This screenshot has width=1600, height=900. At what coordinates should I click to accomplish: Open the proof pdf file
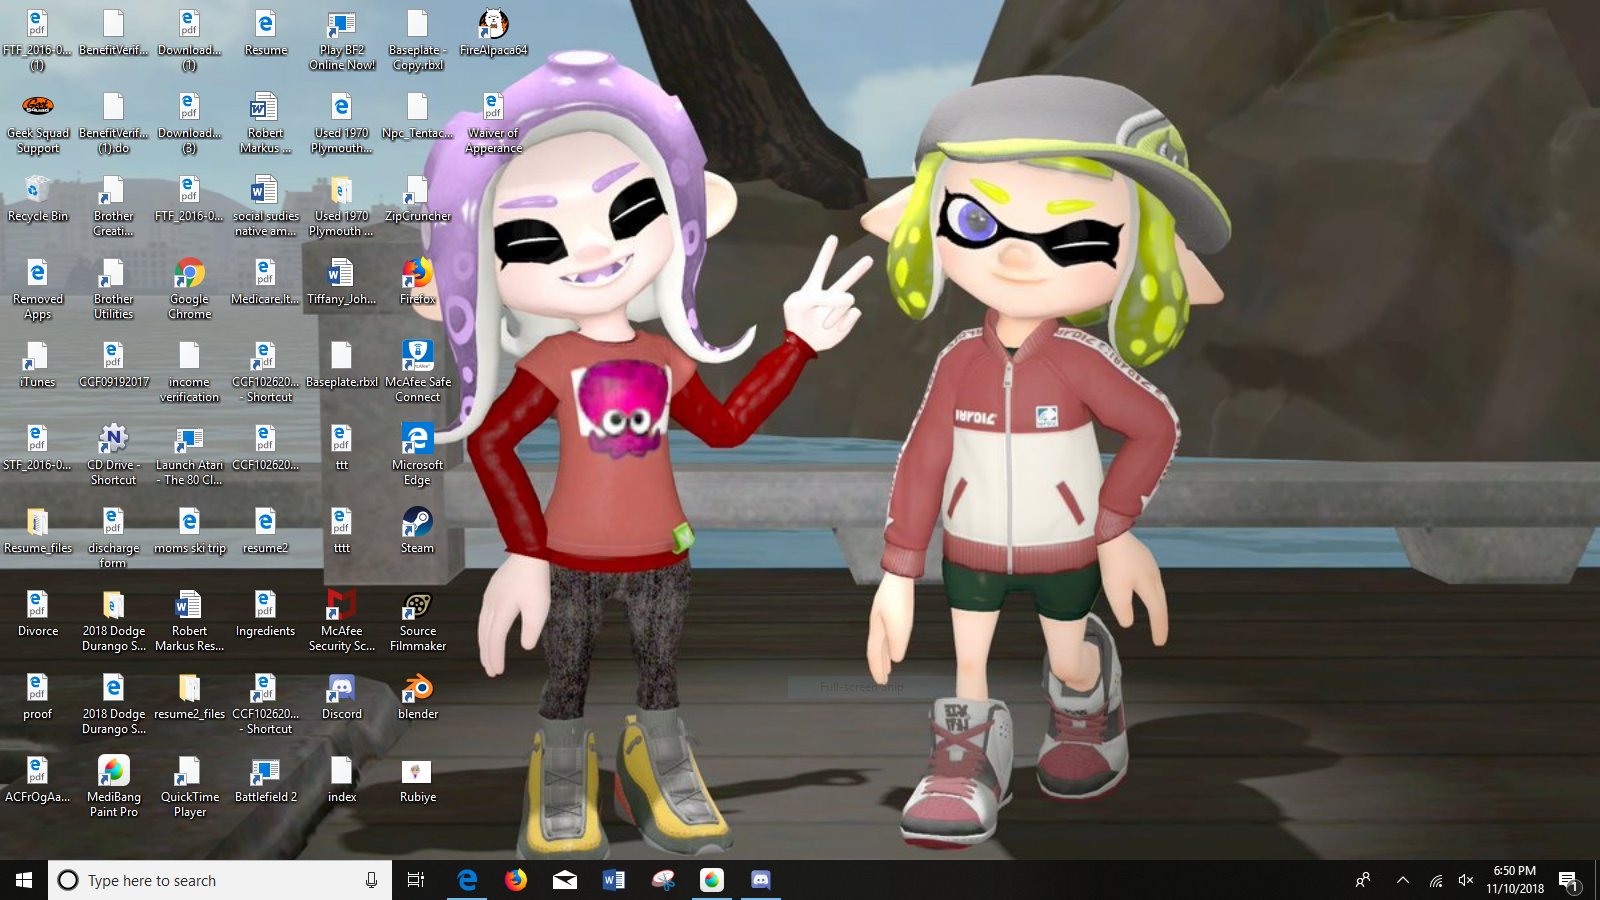coord(38,696)
